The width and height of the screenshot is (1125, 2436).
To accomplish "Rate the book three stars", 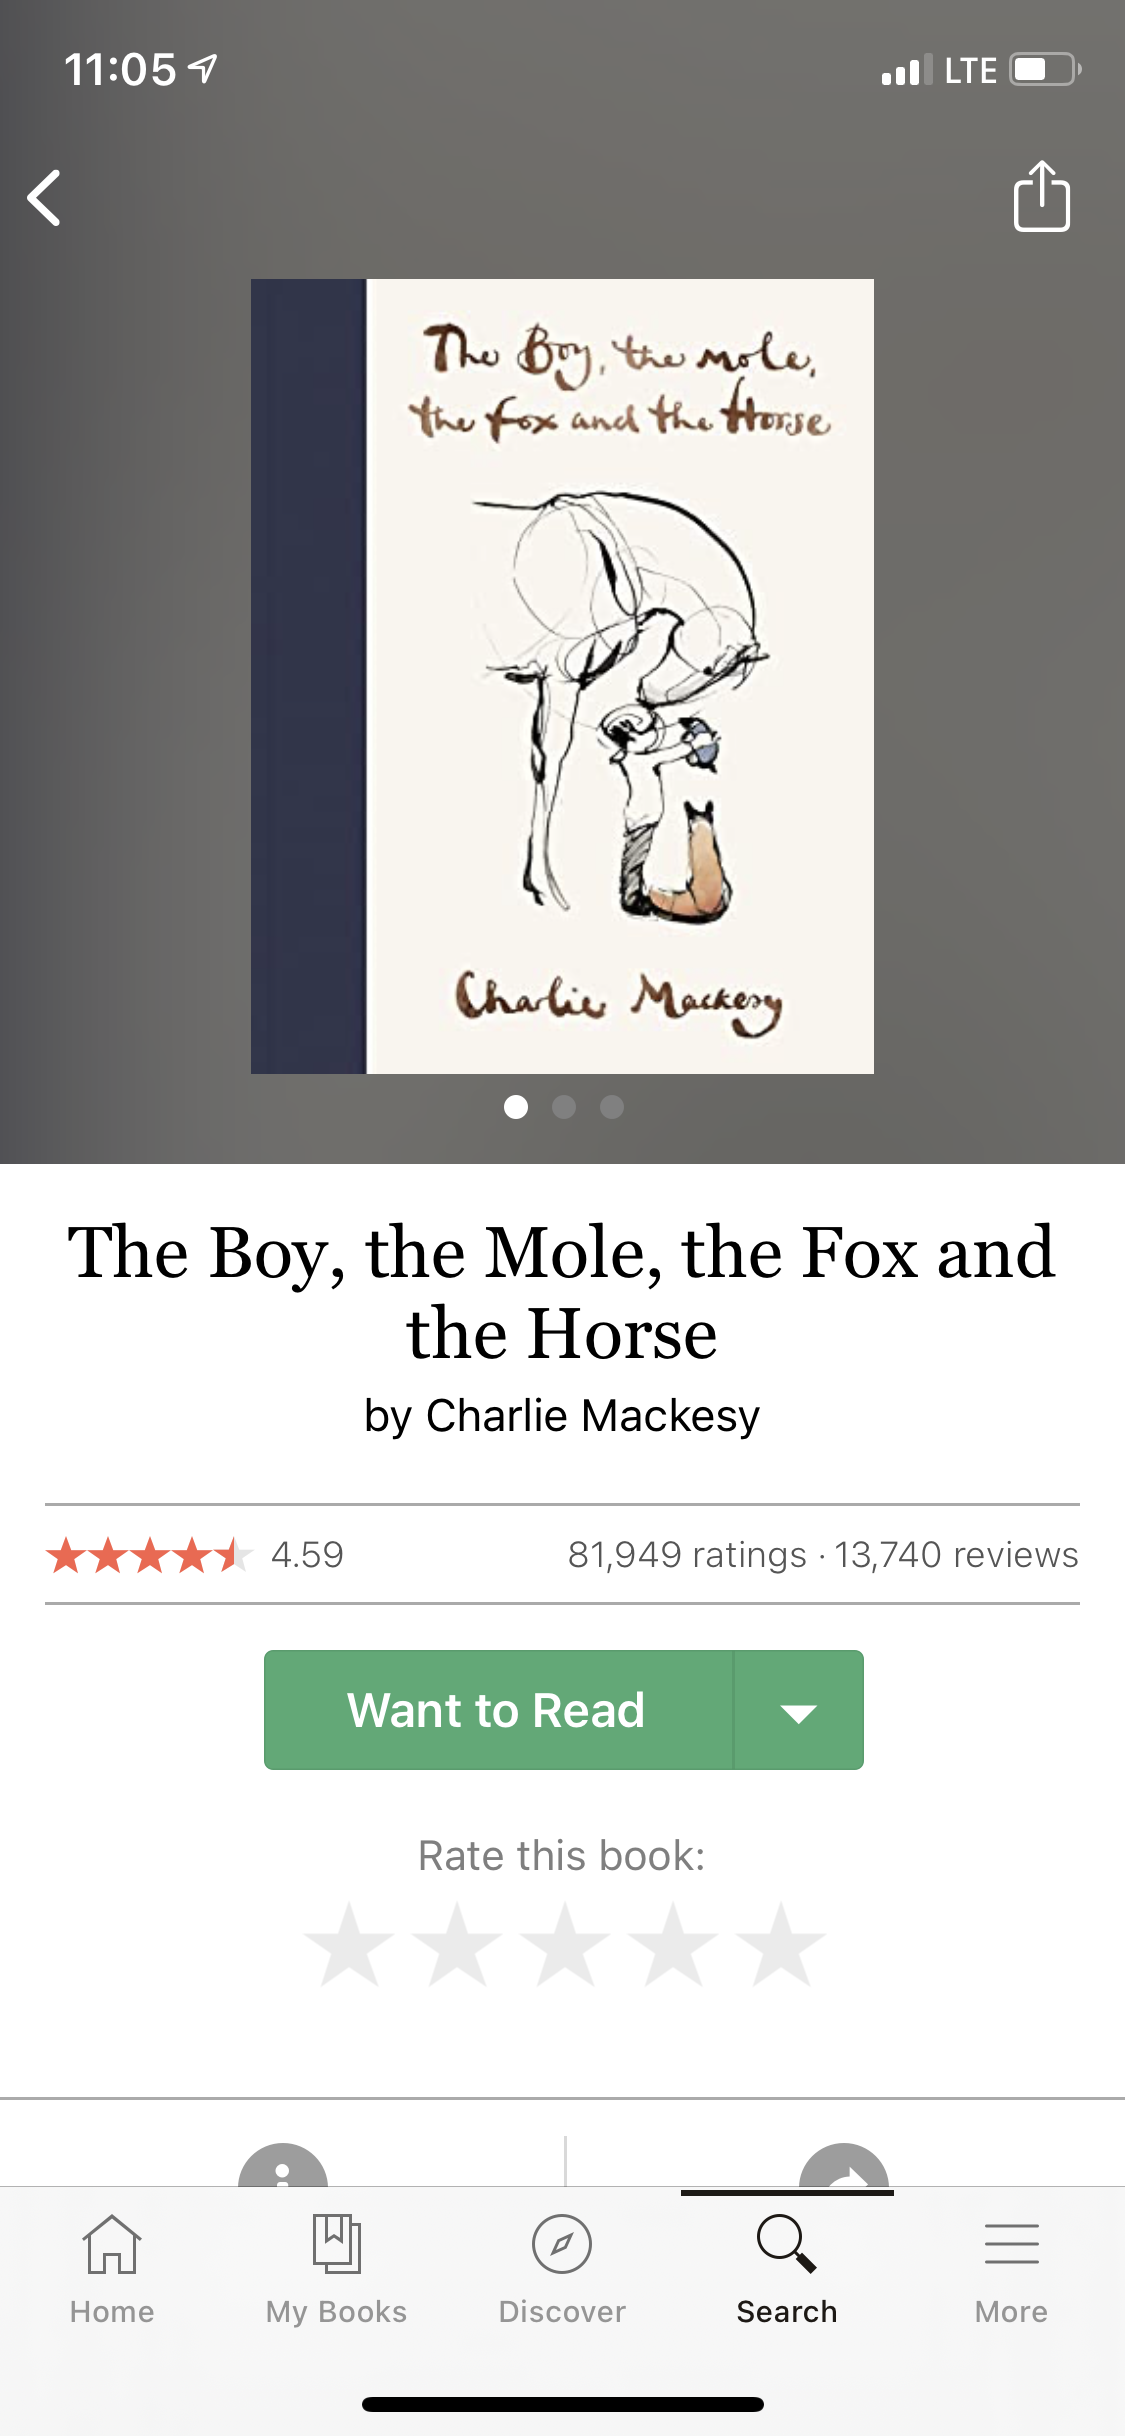I will 565,1945.
